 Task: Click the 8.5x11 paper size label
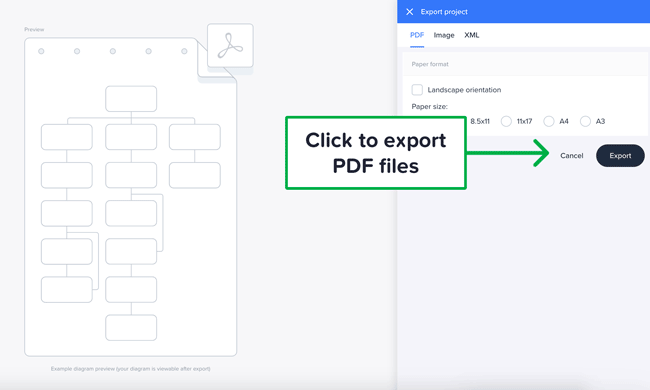click(x=480, y=121)
